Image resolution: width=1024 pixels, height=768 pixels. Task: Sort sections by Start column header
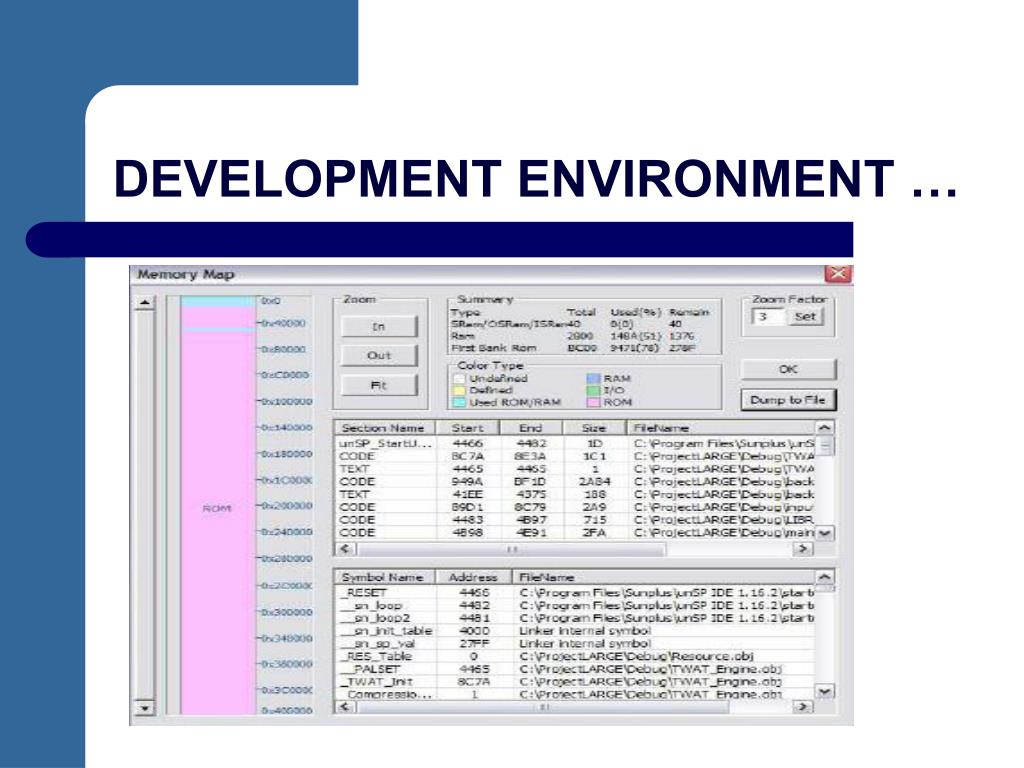click(x=468, y=428)
